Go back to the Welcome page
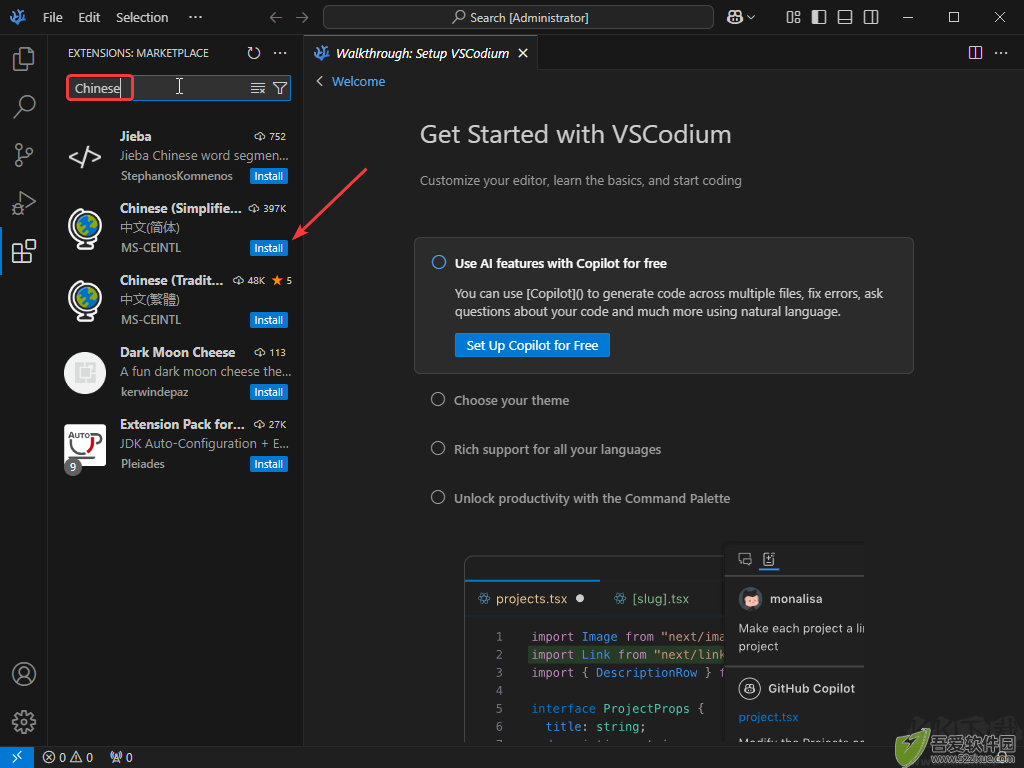The width and height of the screenshot is (1024, 768). point(351,82)
